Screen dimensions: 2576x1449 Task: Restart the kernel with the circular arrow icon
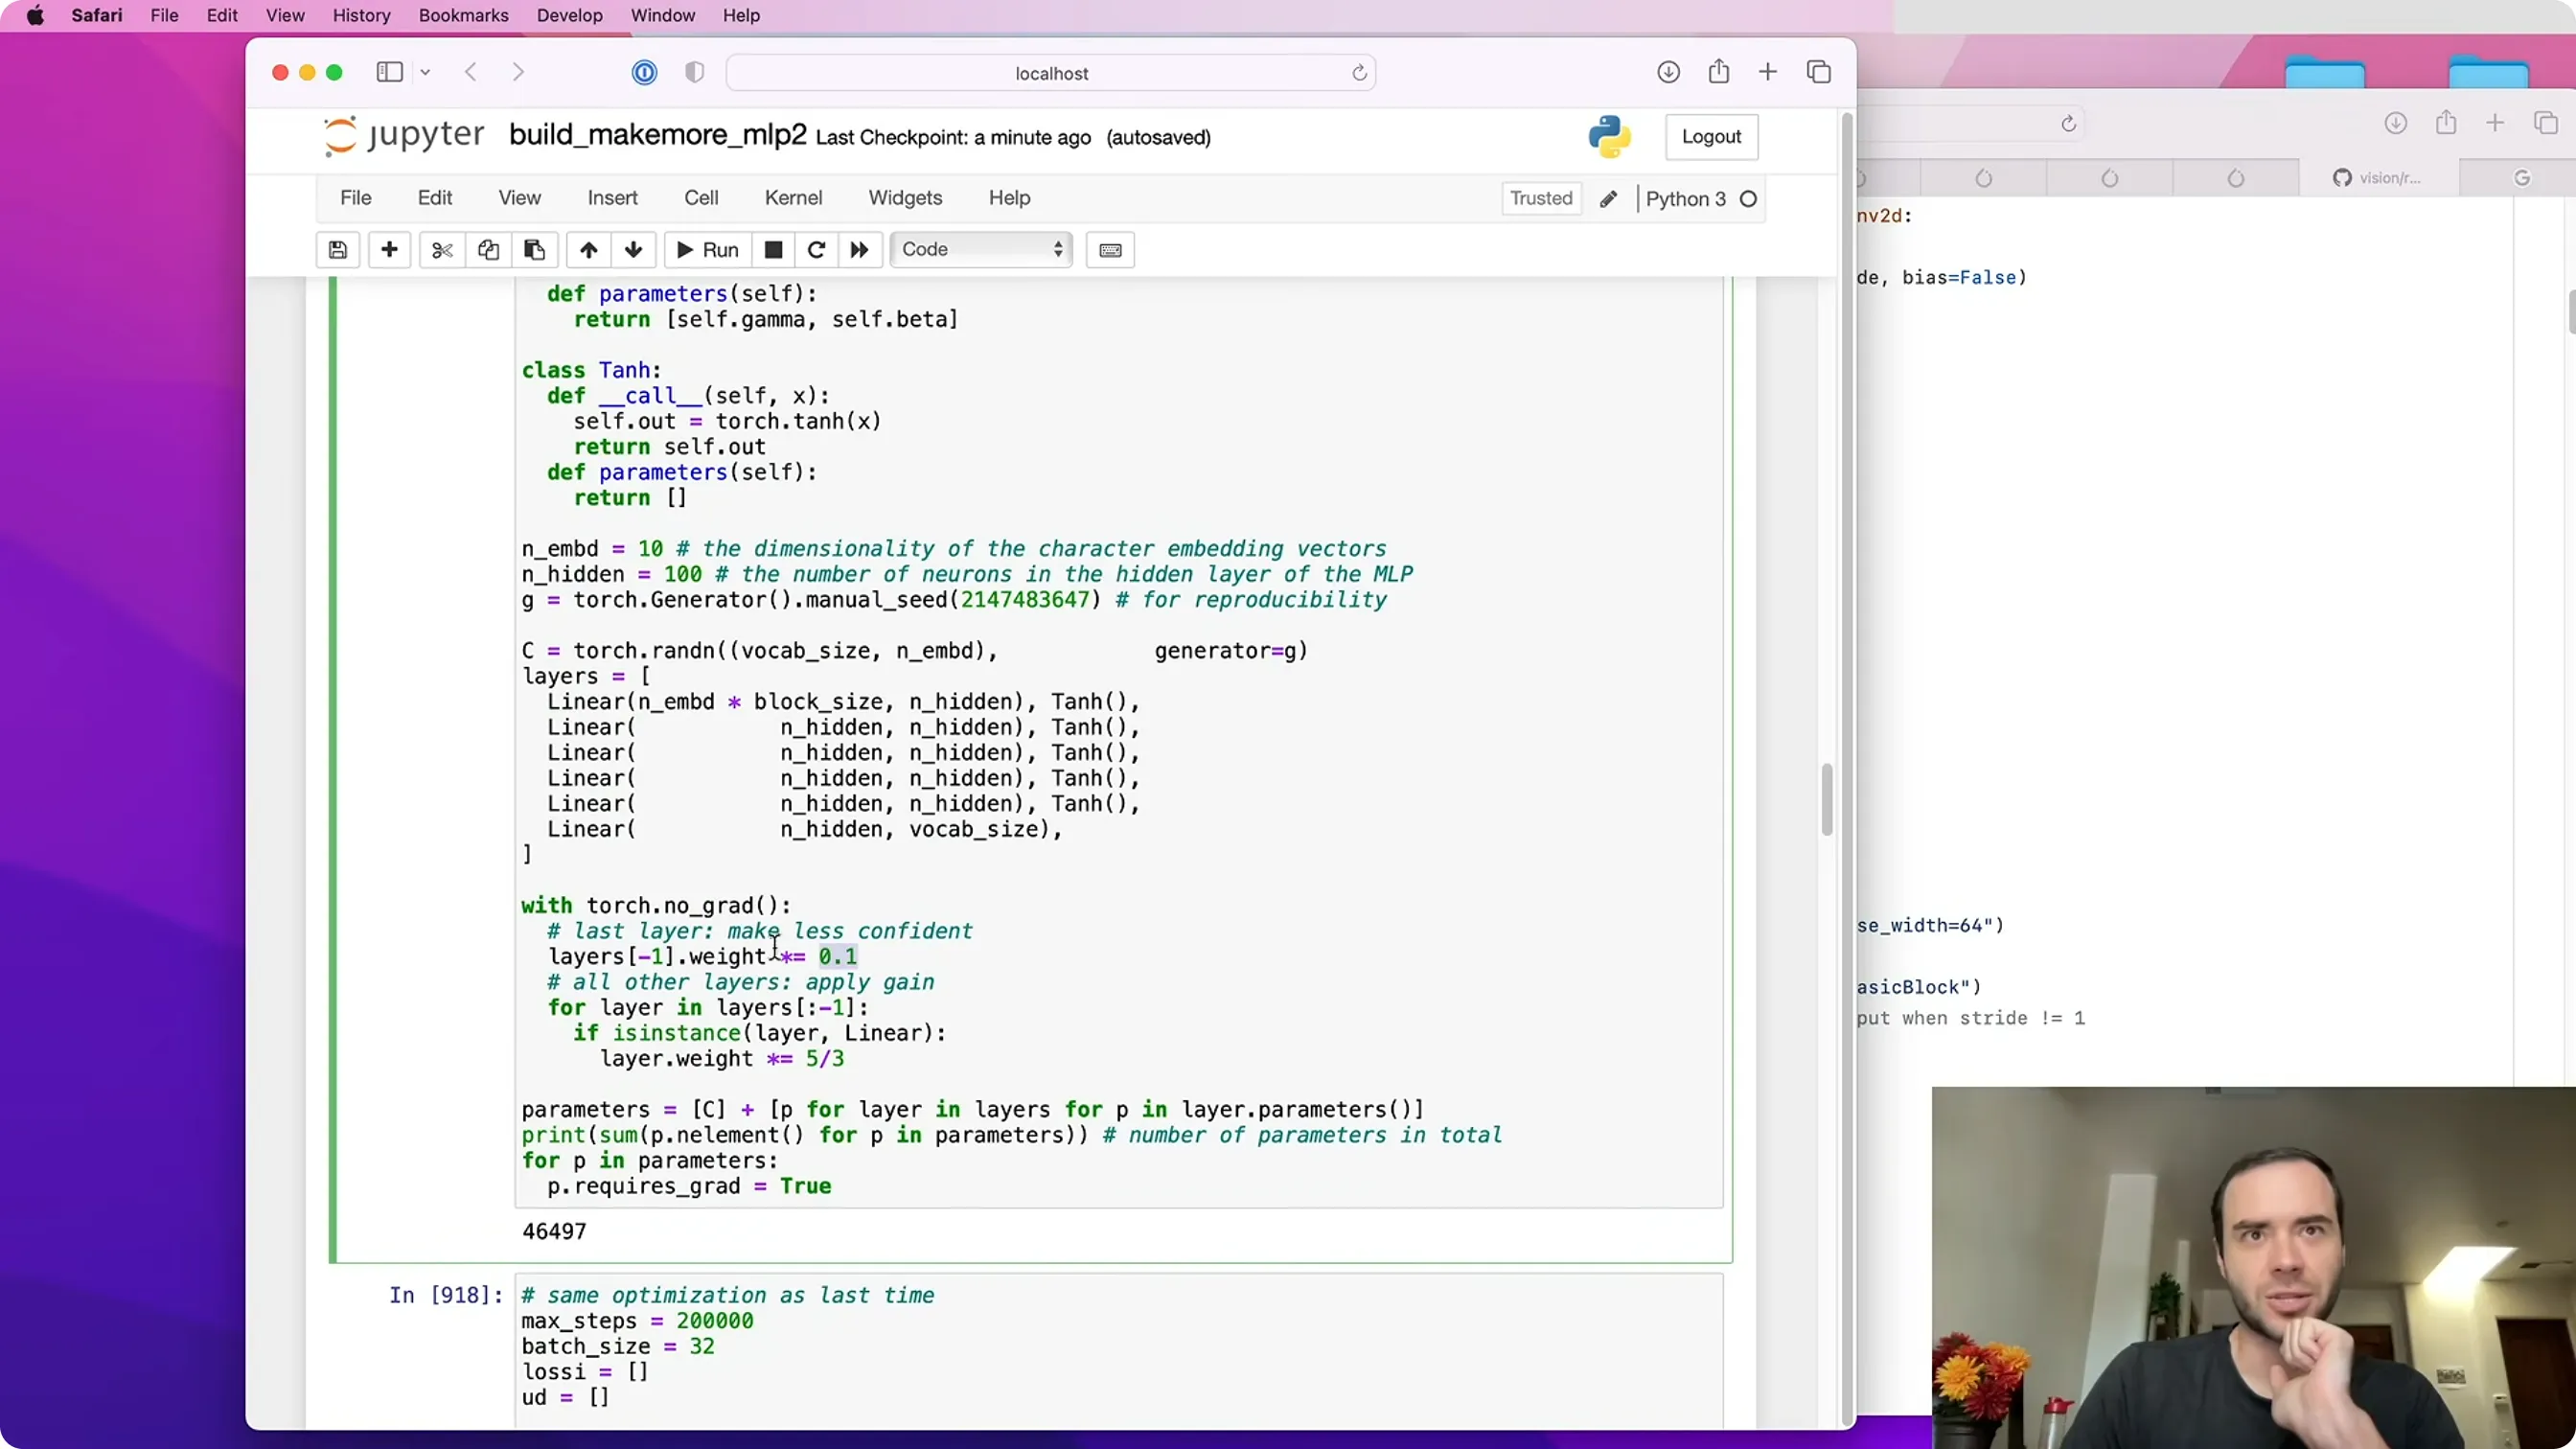pos(816,250)
